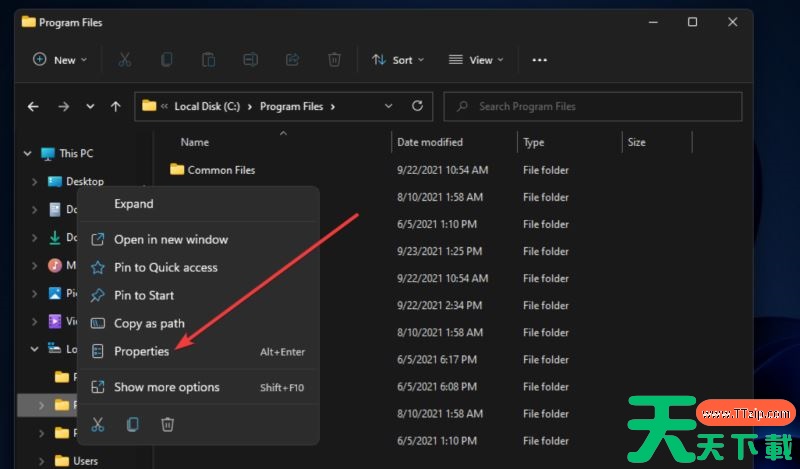
Task: Click the 6/5/2021 6:17 PM date cell
Action: (x=437, y=359)
